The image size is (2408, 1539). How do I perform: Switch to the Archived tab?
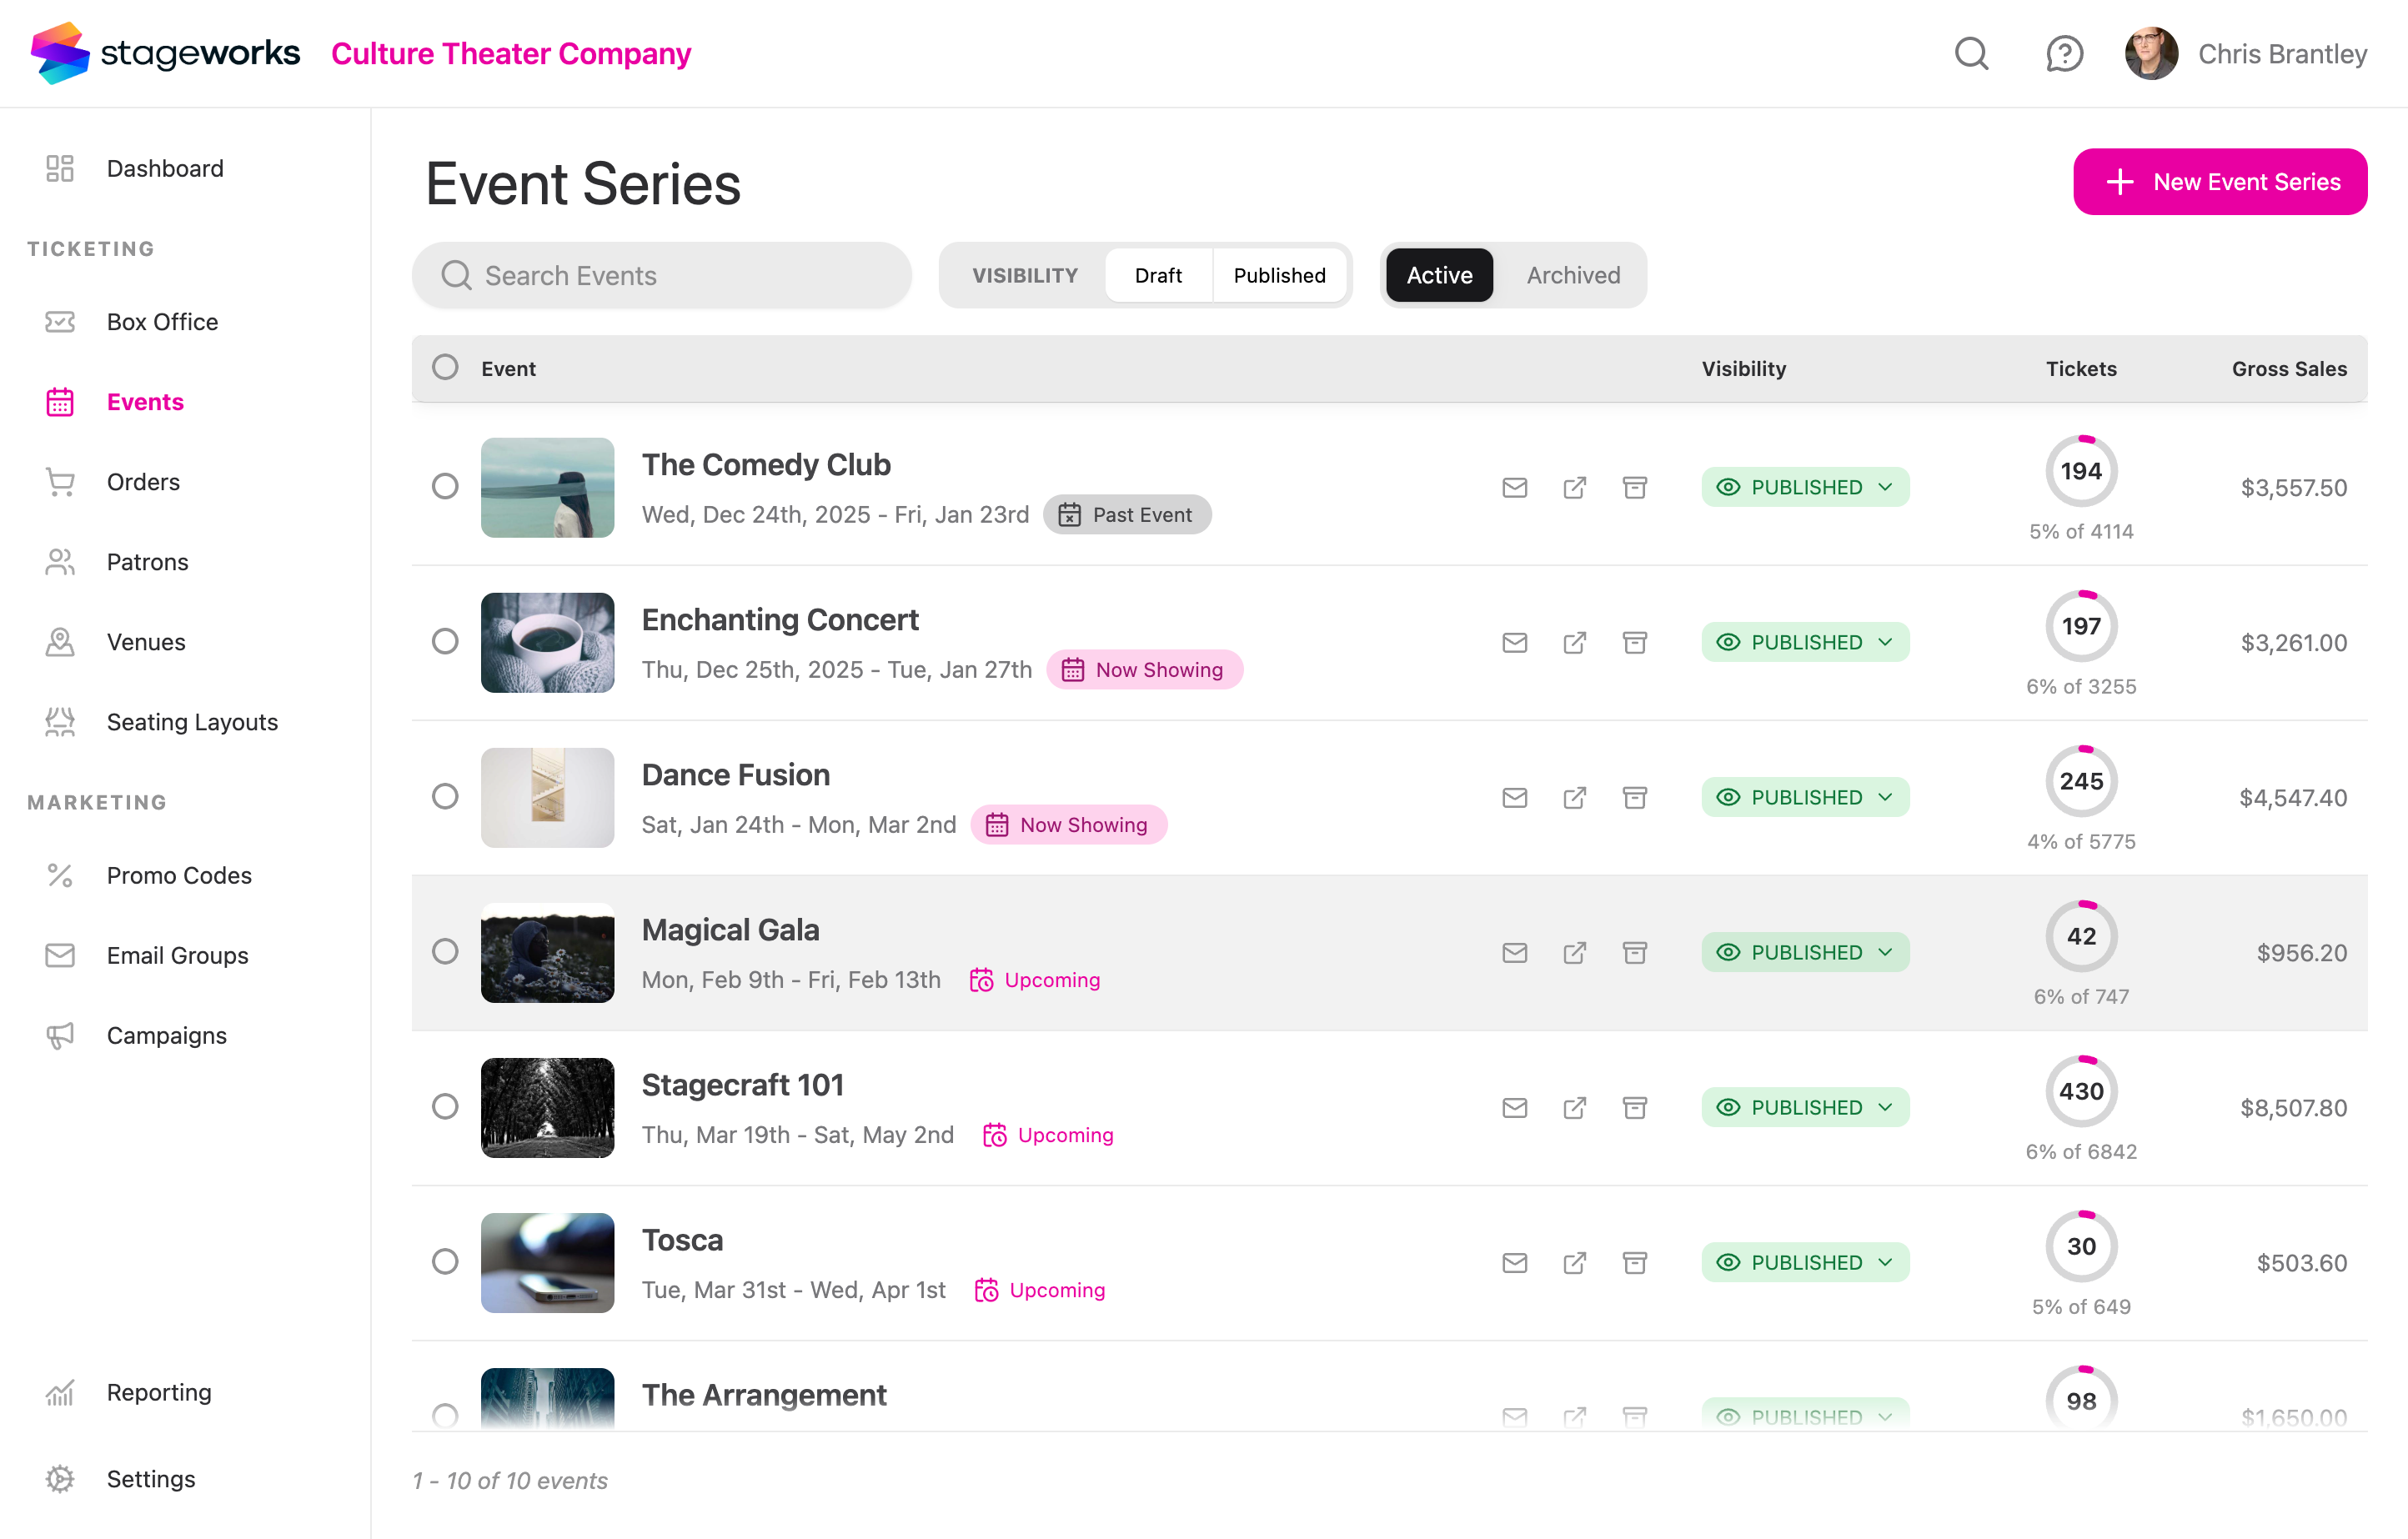click(x=1572, y=275)
